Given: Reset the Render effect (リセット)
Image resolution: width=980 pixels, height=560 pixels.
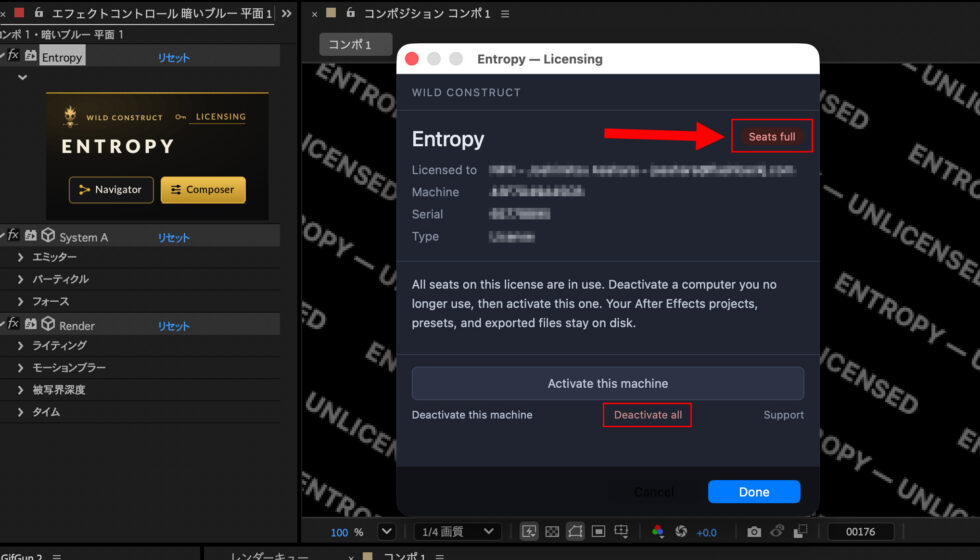Looking at the screenshot, I should point(173,326).
